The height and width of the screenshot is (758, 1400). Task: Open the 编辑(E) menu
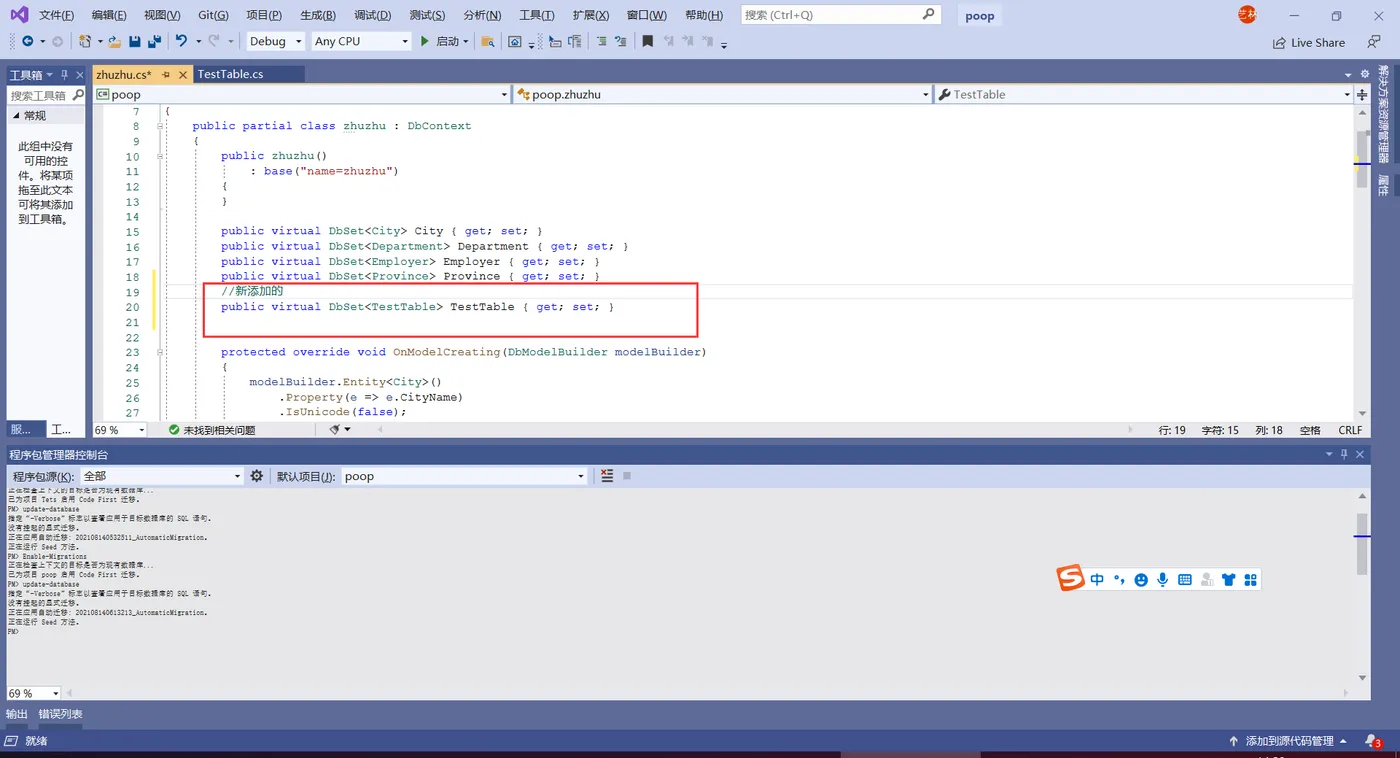click(x=109, y=15)
